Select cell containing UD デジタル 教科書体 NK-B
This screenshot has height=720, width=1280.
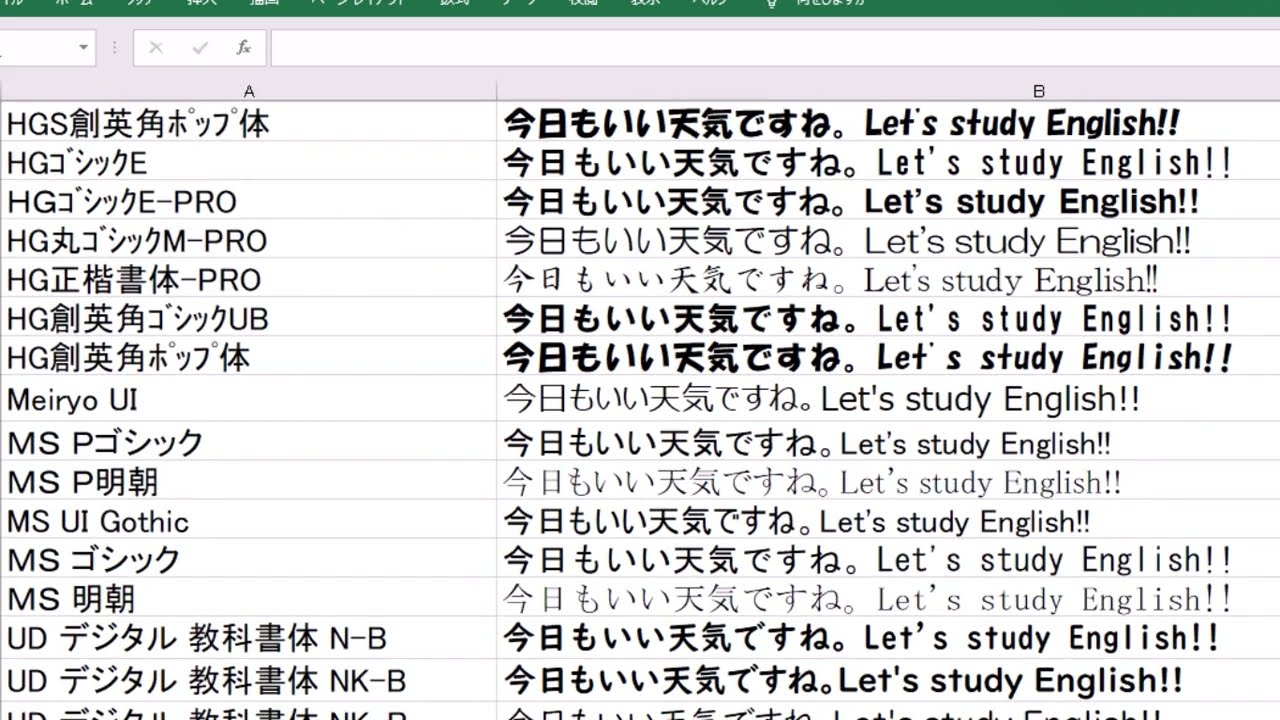click(x=248, y=680)
